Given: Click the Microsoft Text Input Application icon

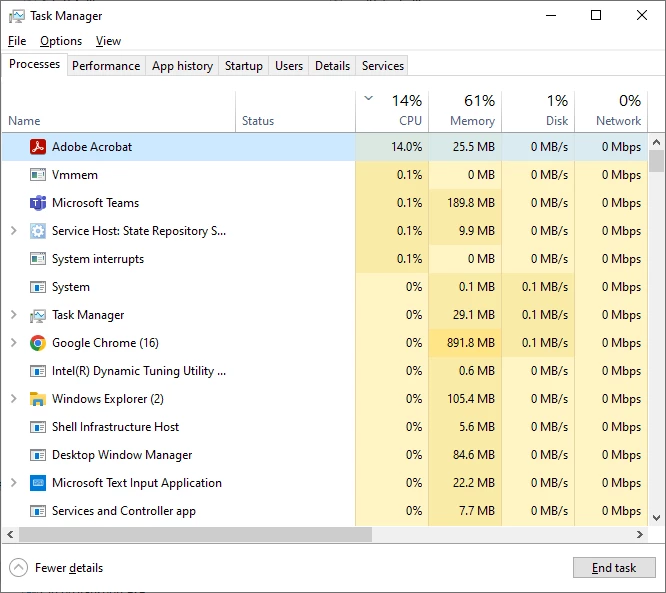Looking at the screenshot, I should click(38, 483).
